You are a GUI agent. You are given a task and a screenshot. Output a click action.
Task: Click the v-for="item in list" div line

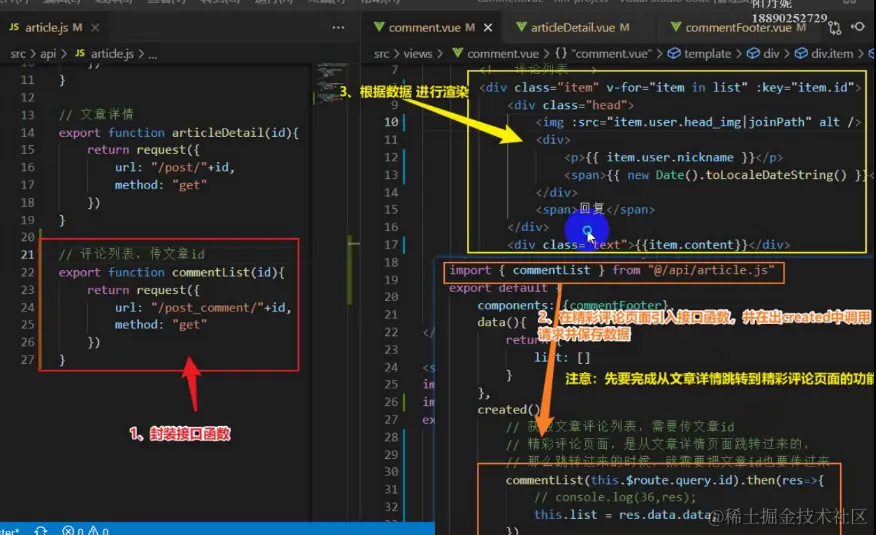(x=670, y=88)
